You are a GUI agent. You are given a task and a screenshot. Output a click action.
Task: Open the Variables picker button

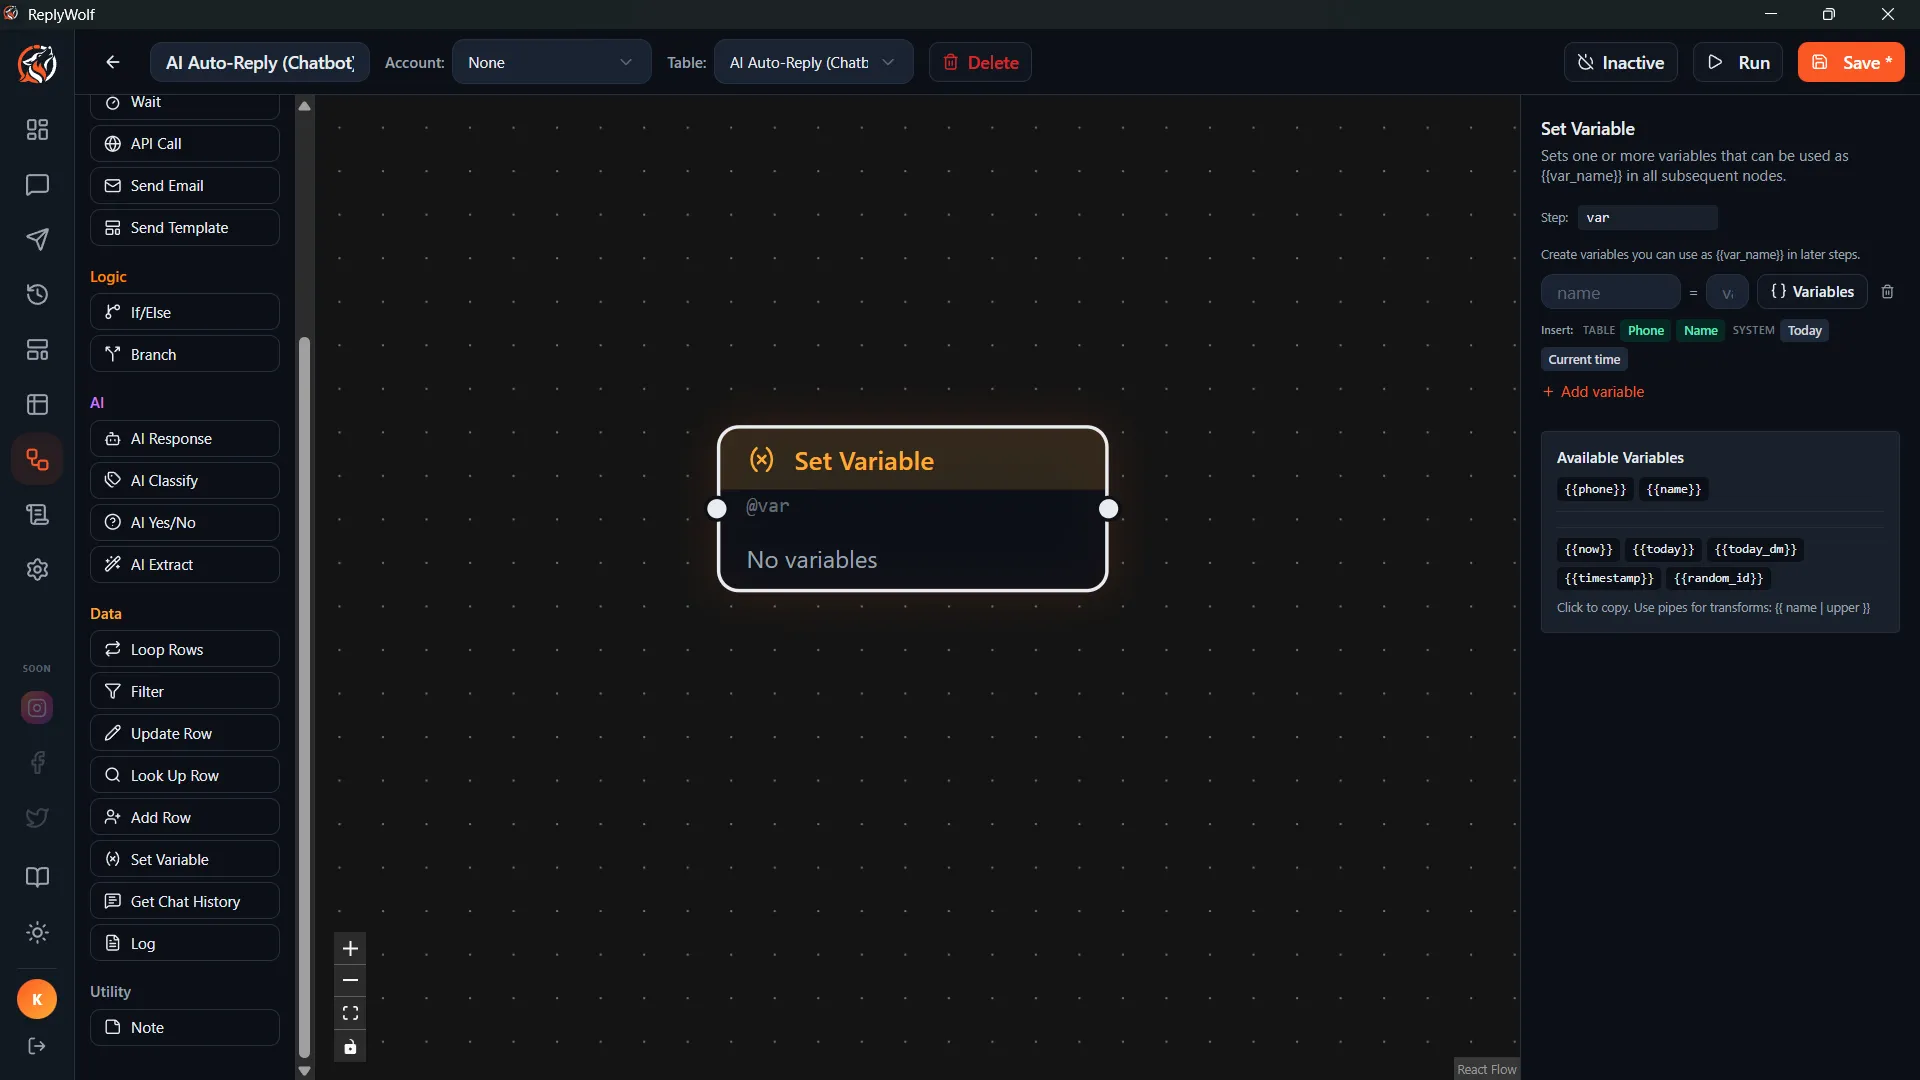pos(1811,292)
